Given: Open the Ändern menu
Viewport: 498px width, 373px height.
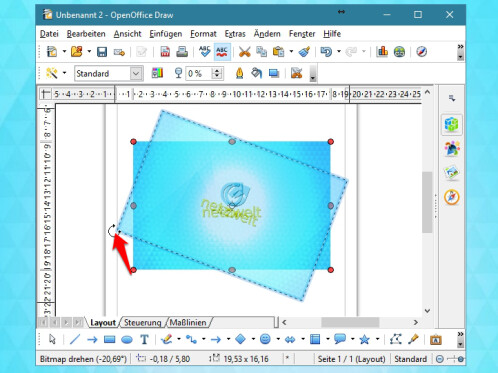Looking at the screenshot, I should click(x=267, y=34).
